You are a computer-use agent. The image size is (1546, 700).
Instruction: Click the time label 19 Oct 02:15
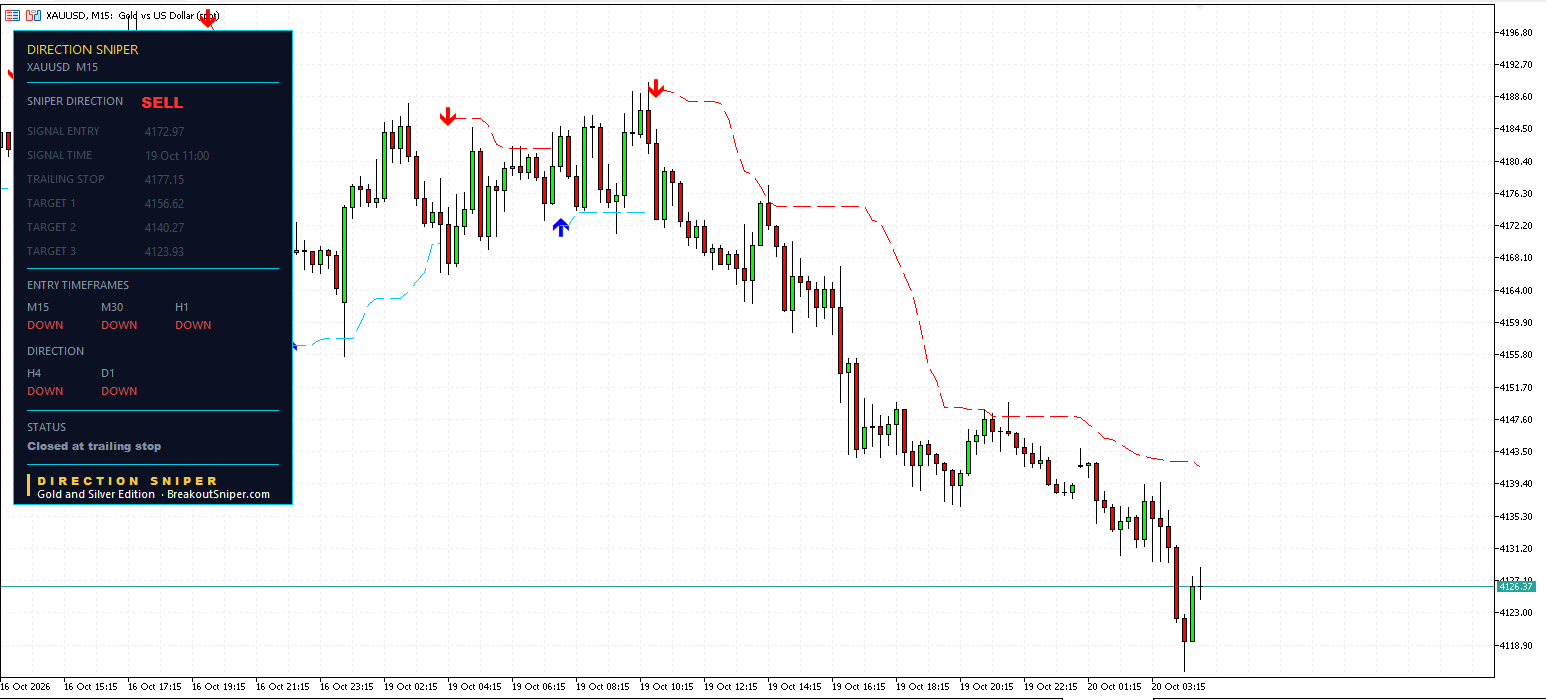(x=411, y=687)
